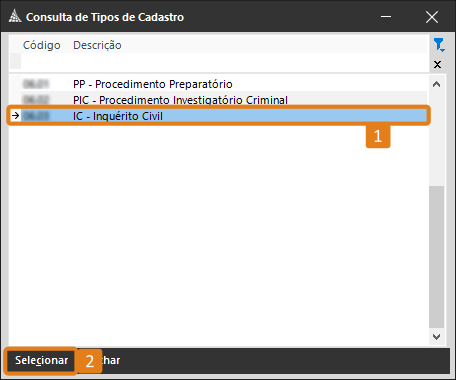Click the pyramid application icon in title bar
Image resolution: width=456 pixels, height=380 pixels.
(15, 16)
